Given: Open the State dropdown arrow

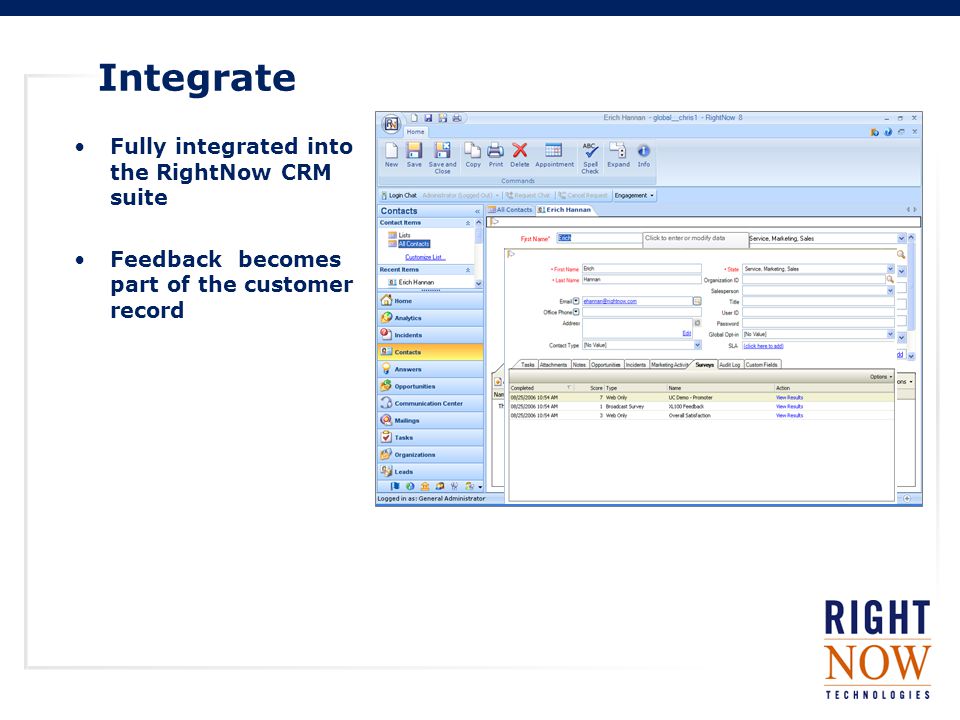Looking at the screenshot, I should pyautogui.click(x=890, y=269).
